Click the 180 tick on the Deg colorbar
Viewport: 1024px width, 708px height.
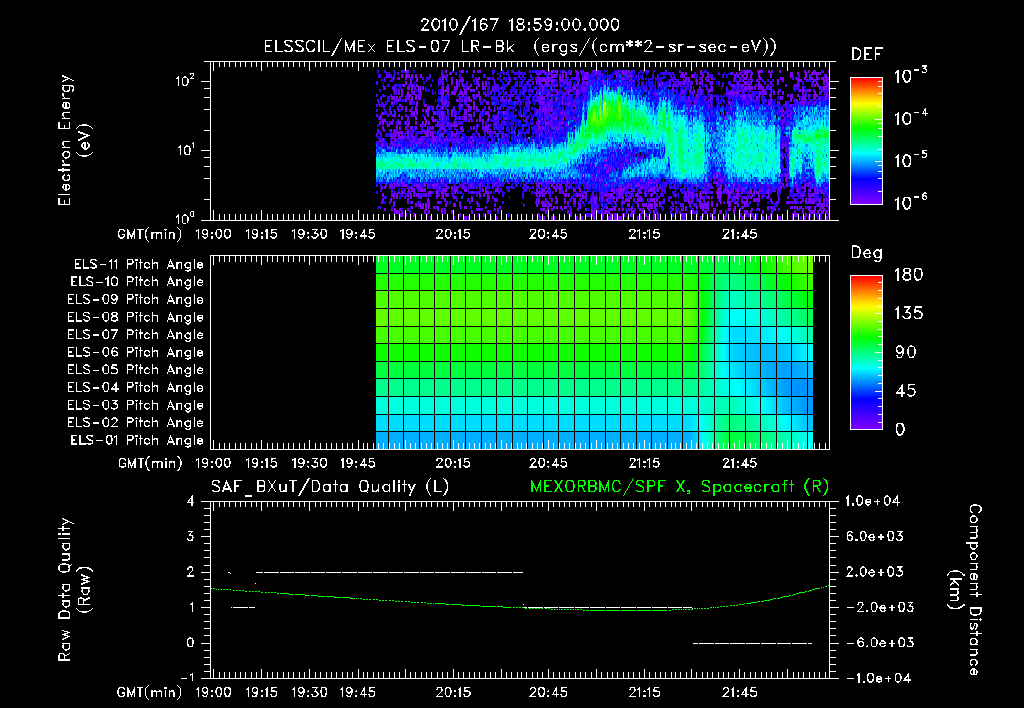click(x=908, y=275)
